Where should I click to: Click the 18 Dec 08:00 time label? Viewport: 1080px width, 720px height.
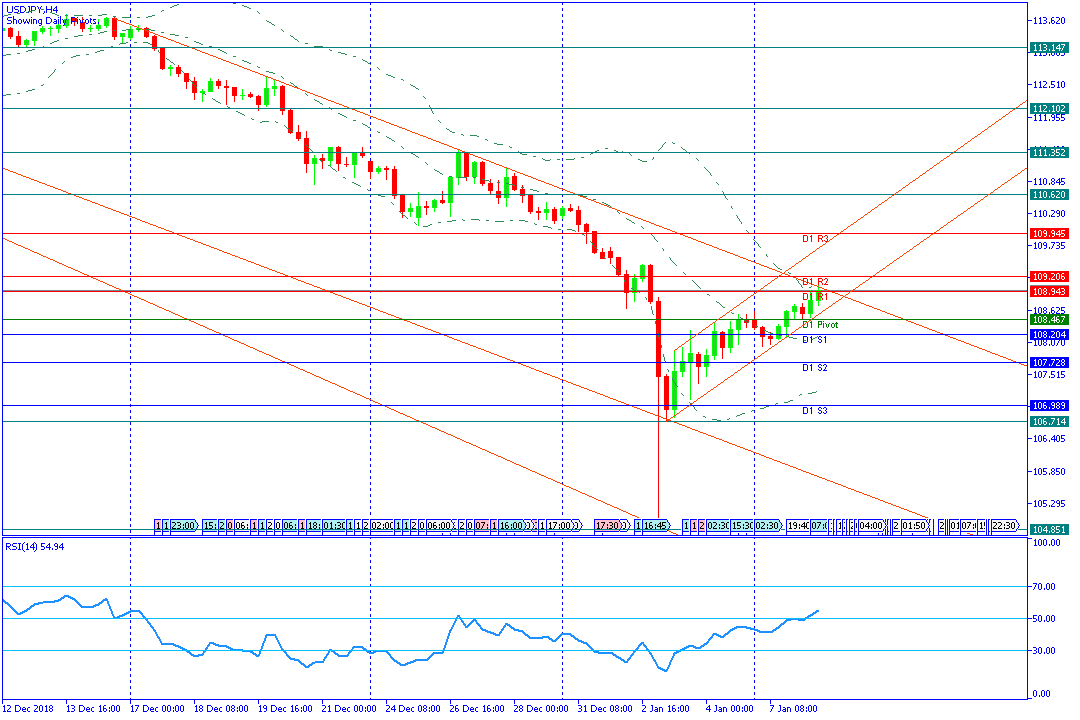[221, 709]
